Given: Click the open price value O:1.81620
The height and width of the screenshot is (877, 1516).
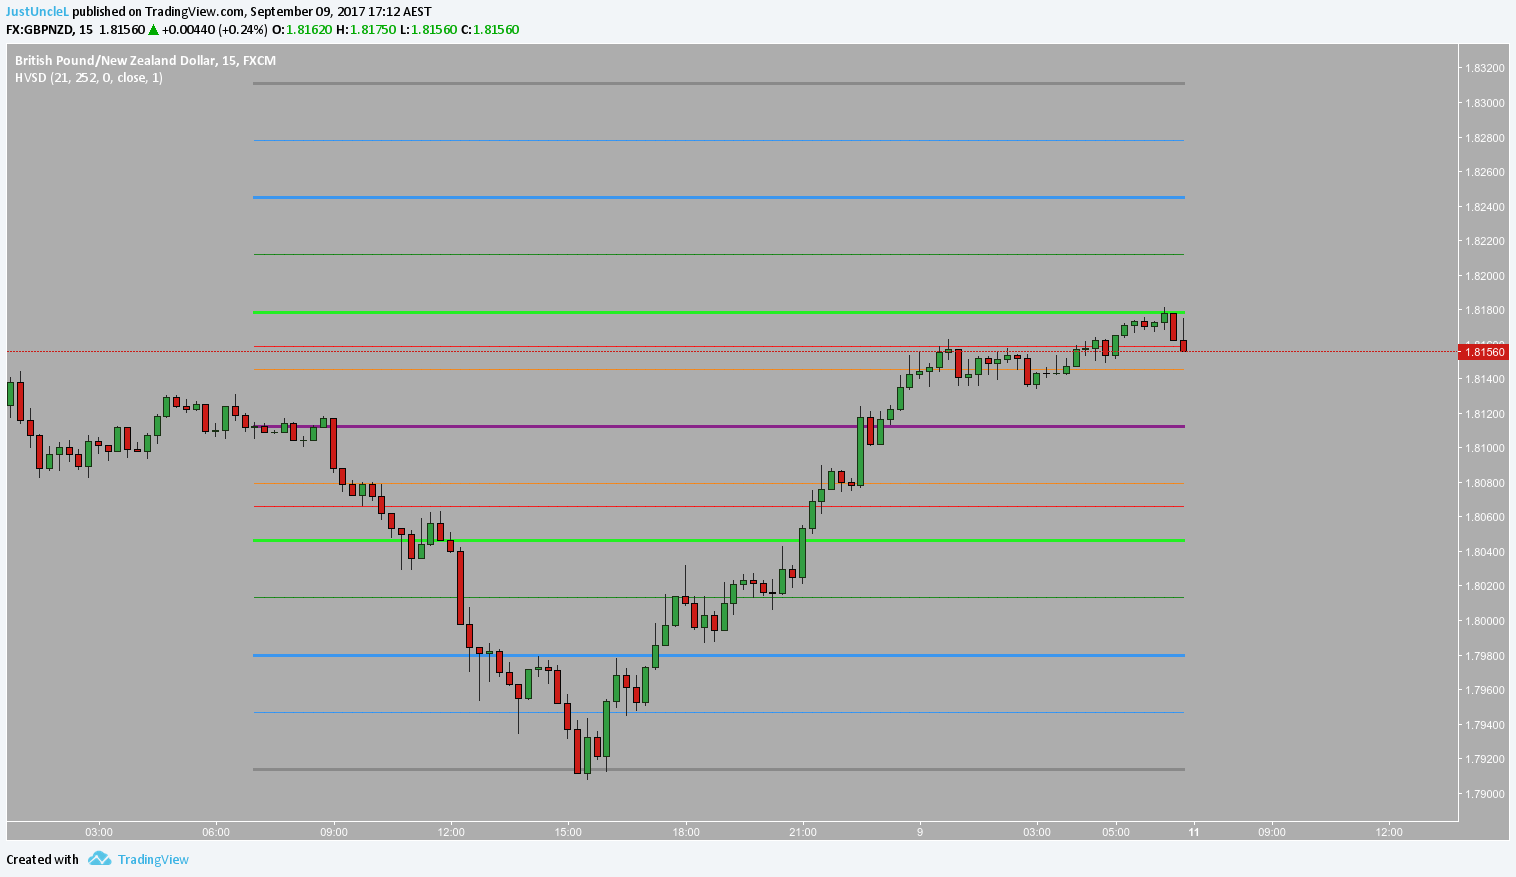Looking at the screenshot, I should [x=302, y=29].
